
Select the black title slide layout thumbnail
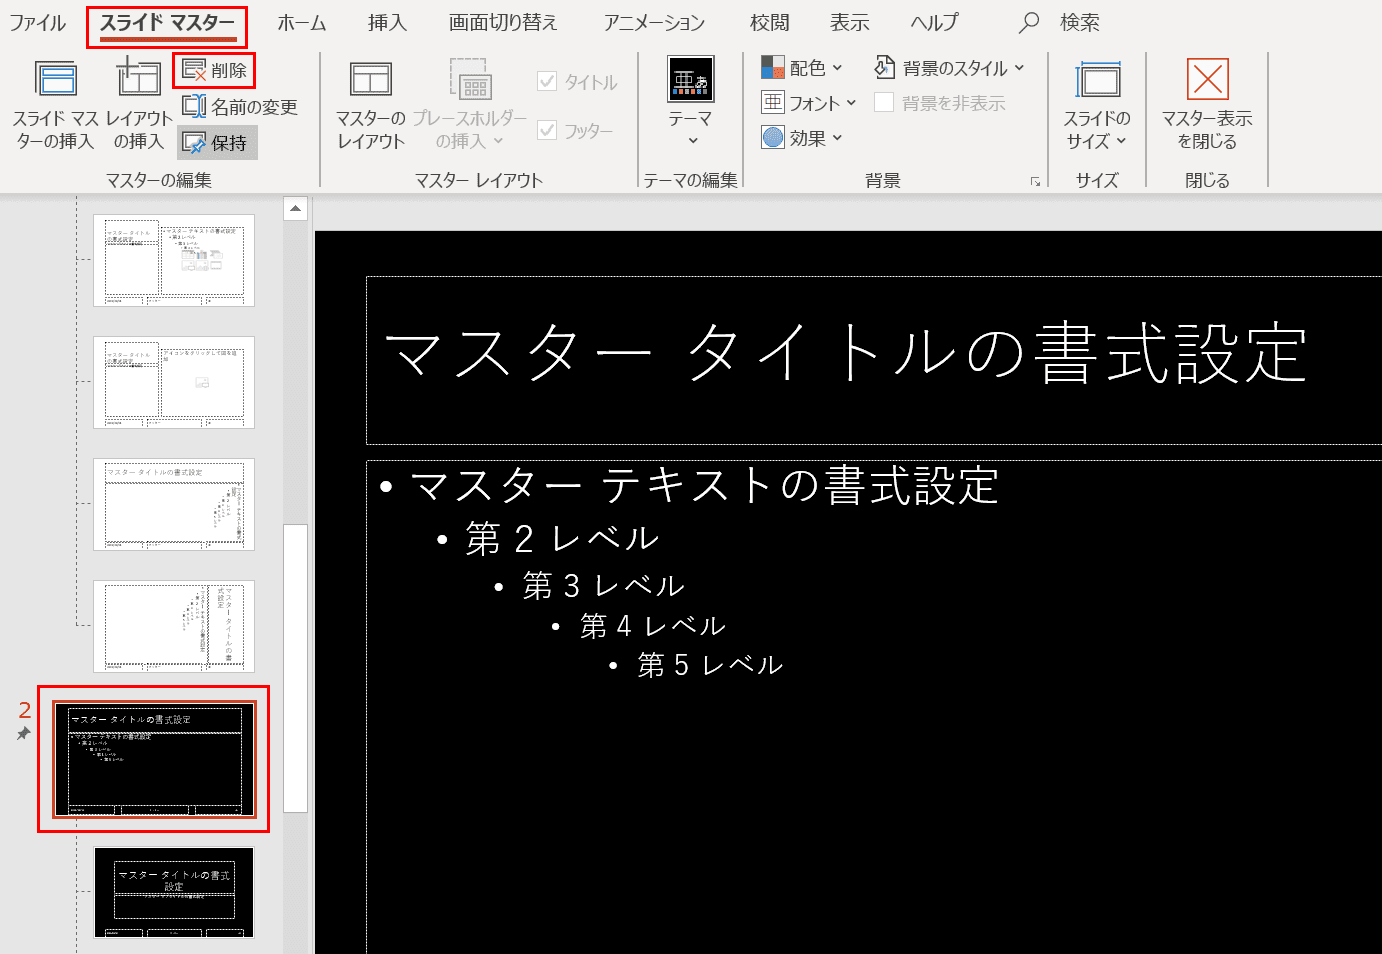[x=174, y=893]
